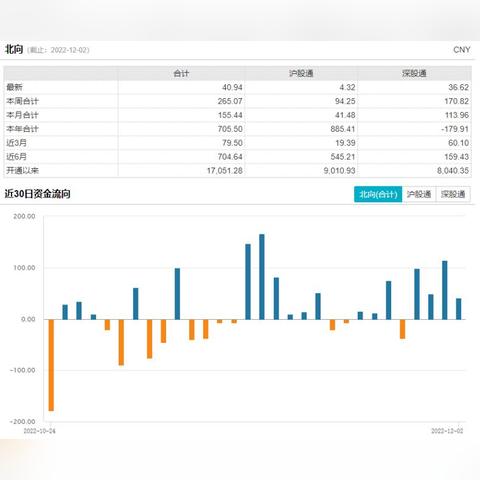Screen dimensions: 480x480
Task: Select the 北向(合计) chart tab
Action: pos(378,194)
